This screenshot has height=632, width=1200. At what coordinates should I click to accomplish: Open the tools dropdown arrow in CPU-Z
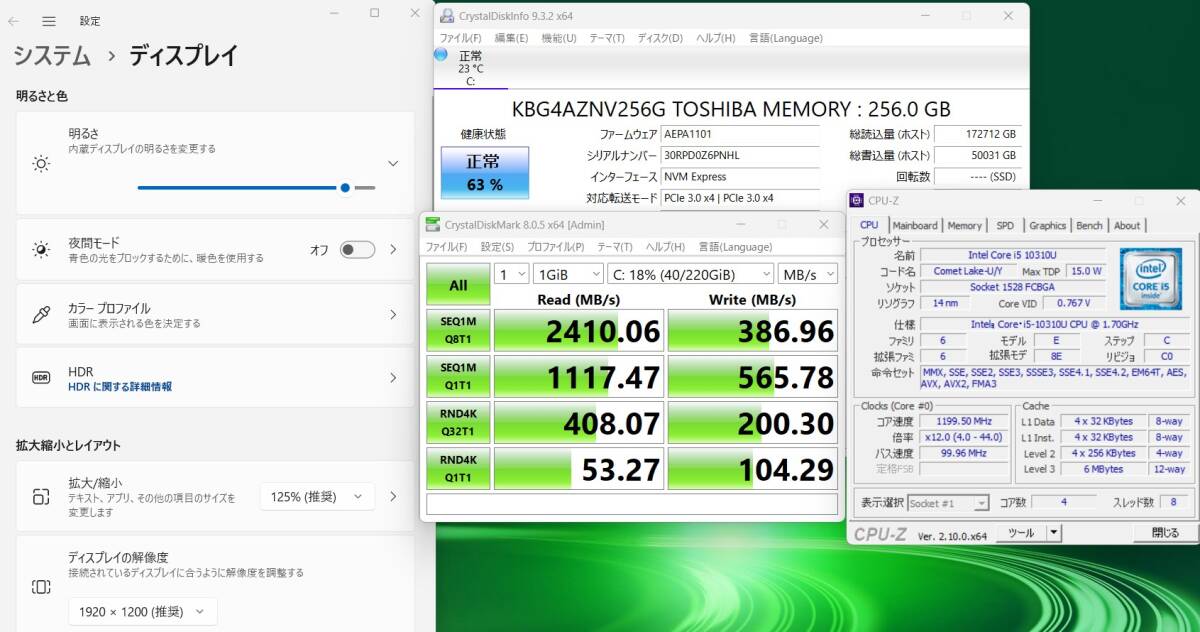click(1053, 533)
